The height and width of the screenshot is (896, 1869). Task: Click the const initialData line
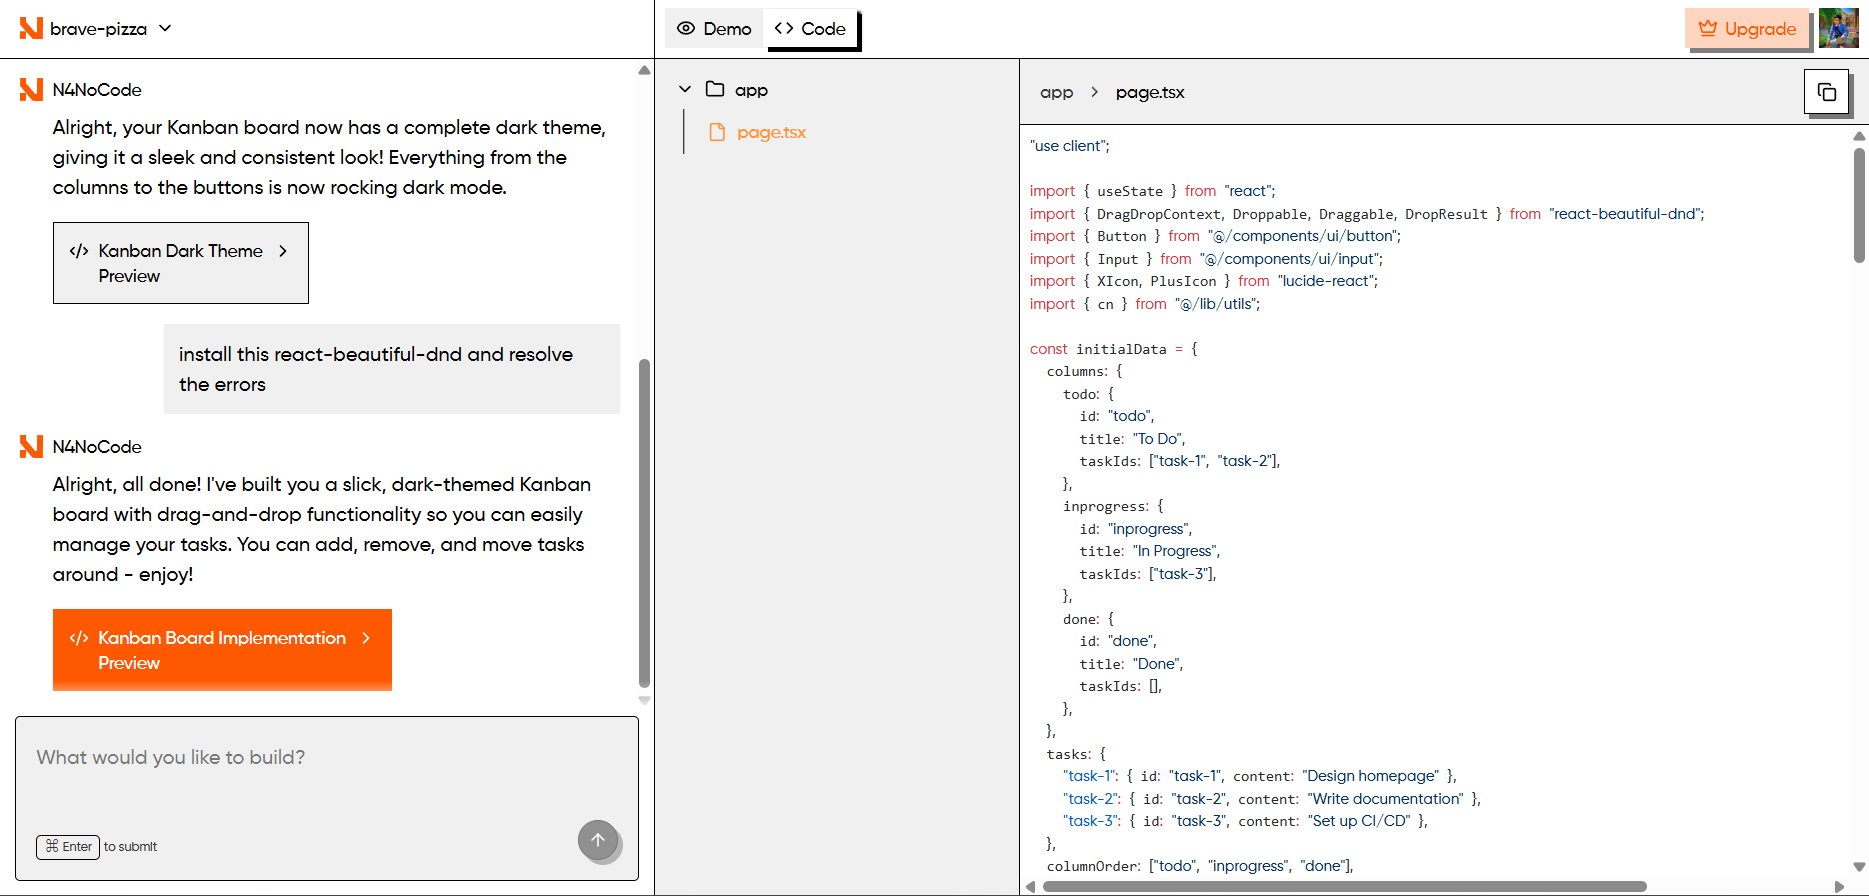pos(1114,349)
